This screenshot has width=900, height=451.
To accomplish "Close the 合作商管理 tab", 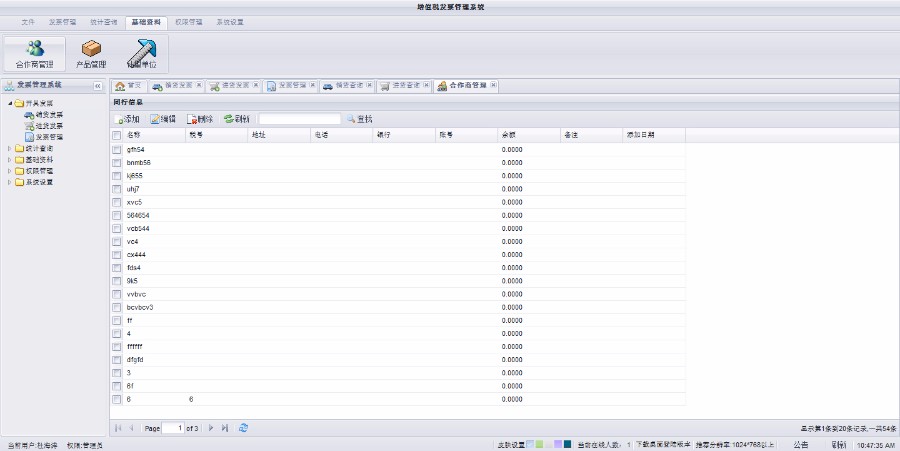I will click(x=494, y=85).
